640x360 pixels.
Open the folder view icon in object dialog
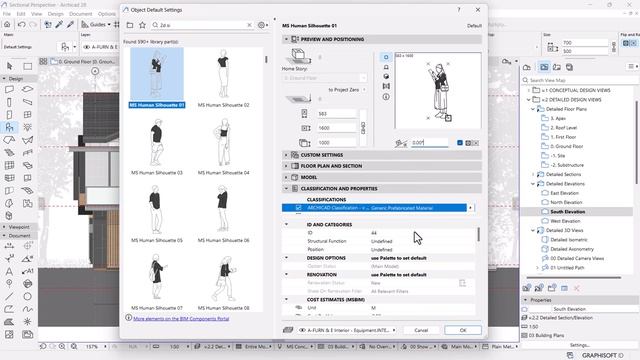point(130,25)
